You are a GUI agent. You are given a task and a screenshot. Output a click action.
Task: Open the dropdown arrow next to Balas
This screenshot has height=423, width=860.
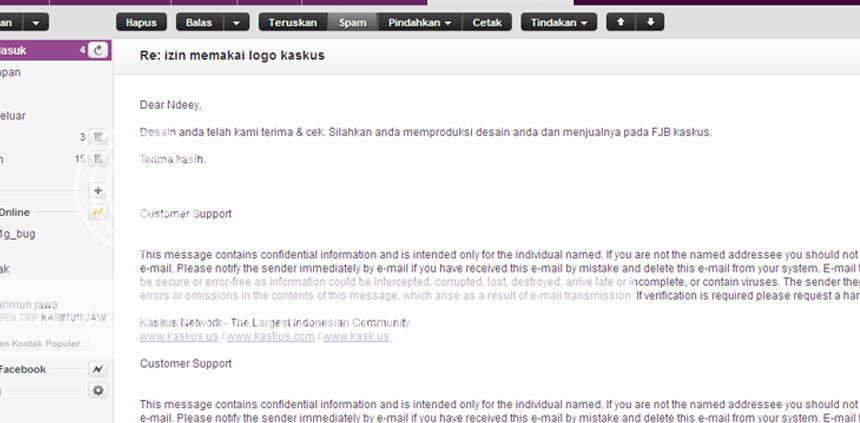tap(237, 22)
